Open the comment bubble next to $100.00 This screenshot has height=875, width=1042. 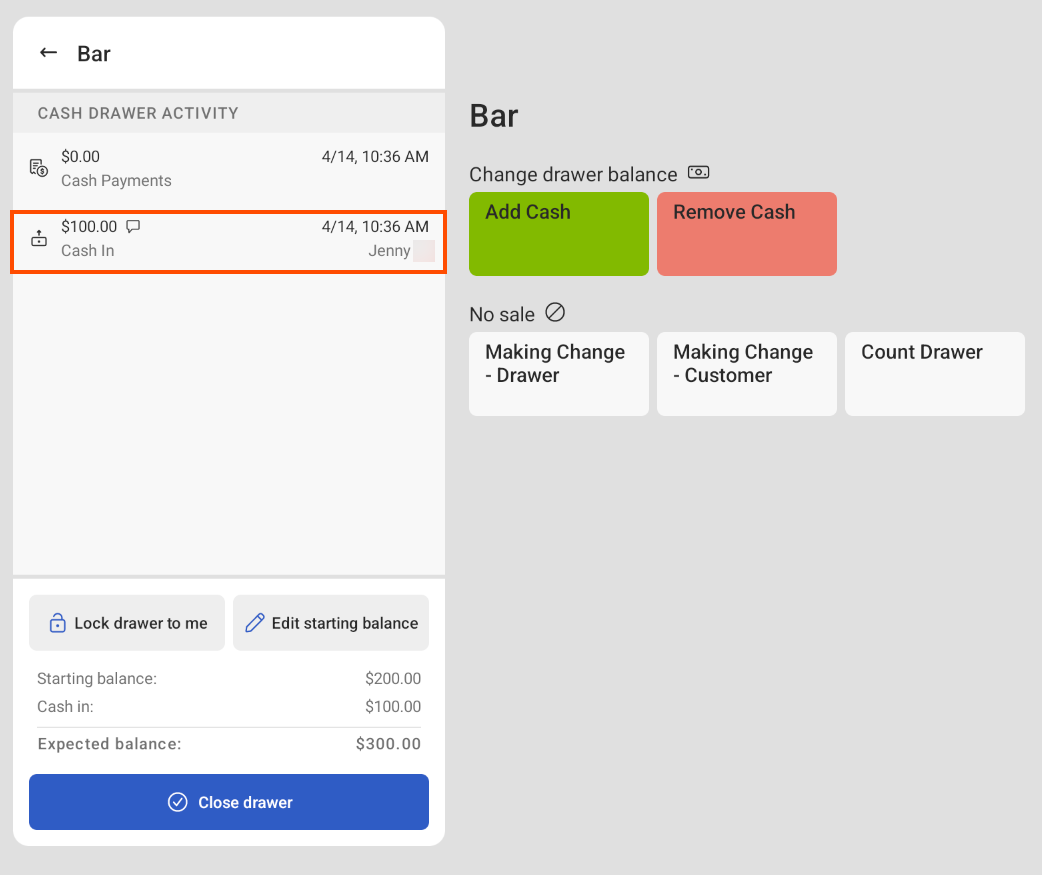(133, 227)
